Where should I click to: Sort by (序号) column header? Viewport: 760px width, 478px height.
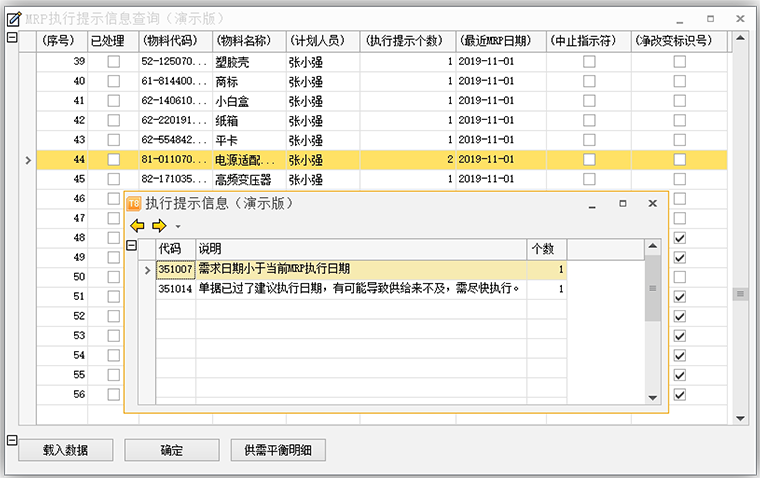[x=62, y=41]
